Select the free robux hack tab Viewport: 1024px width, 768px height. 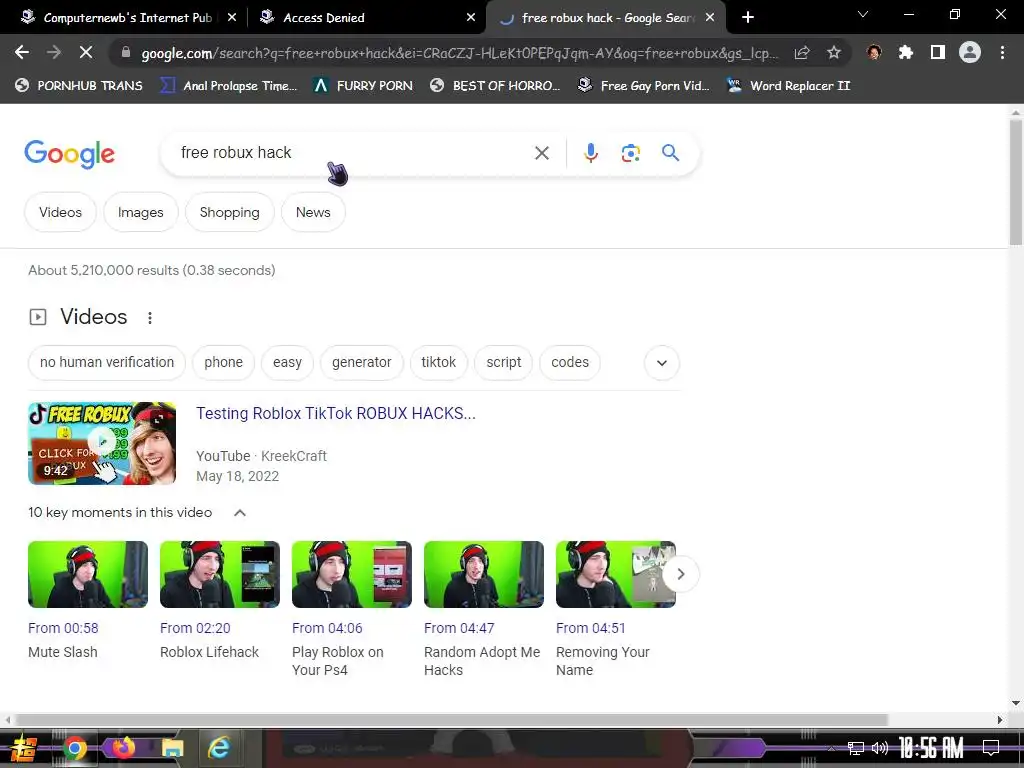point(604,18)
